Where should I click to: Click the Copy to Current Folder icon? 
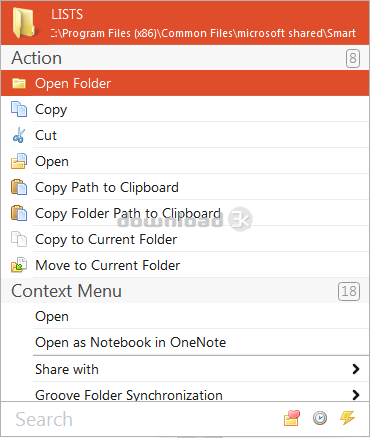(19, 239)
